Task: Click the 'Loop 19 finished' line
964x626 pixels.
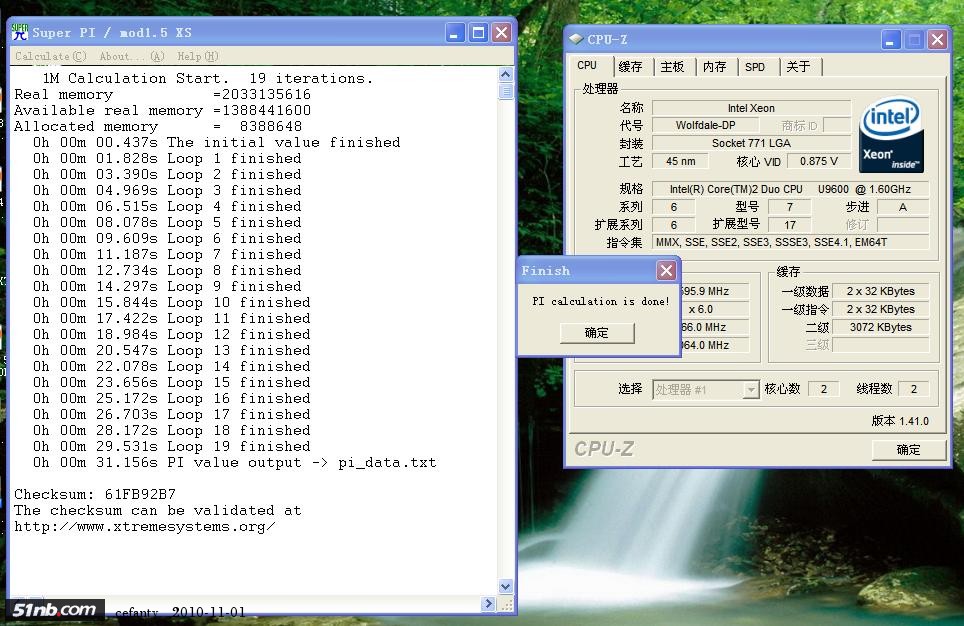Action: pyautogui.click(x=172, y=446)
